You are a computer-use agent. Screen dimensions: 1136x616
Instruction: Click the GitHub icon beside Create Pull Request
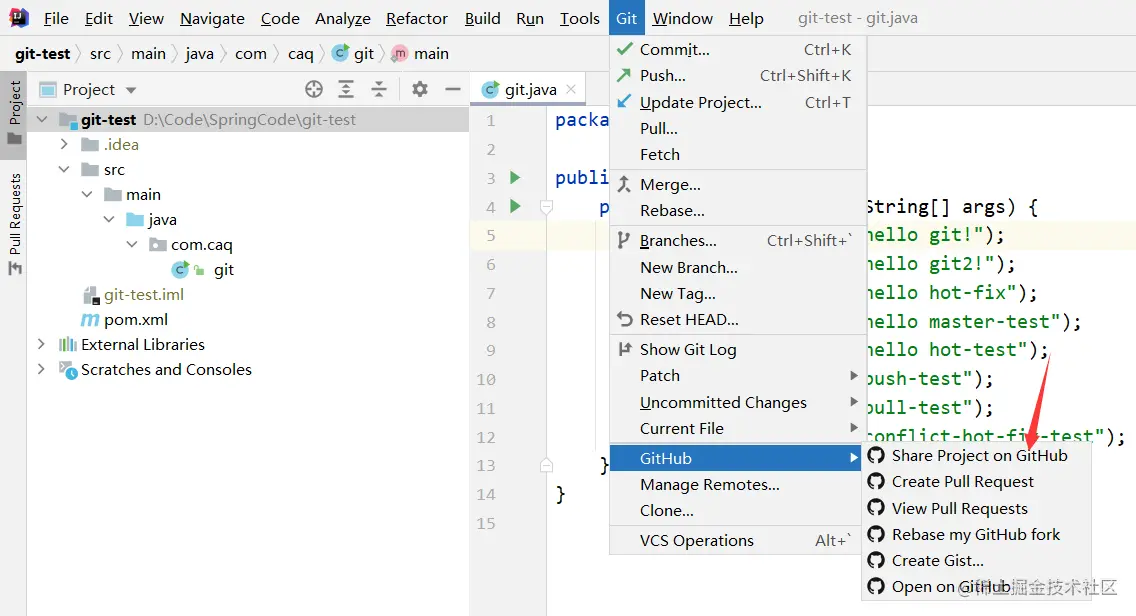point(876,481)
